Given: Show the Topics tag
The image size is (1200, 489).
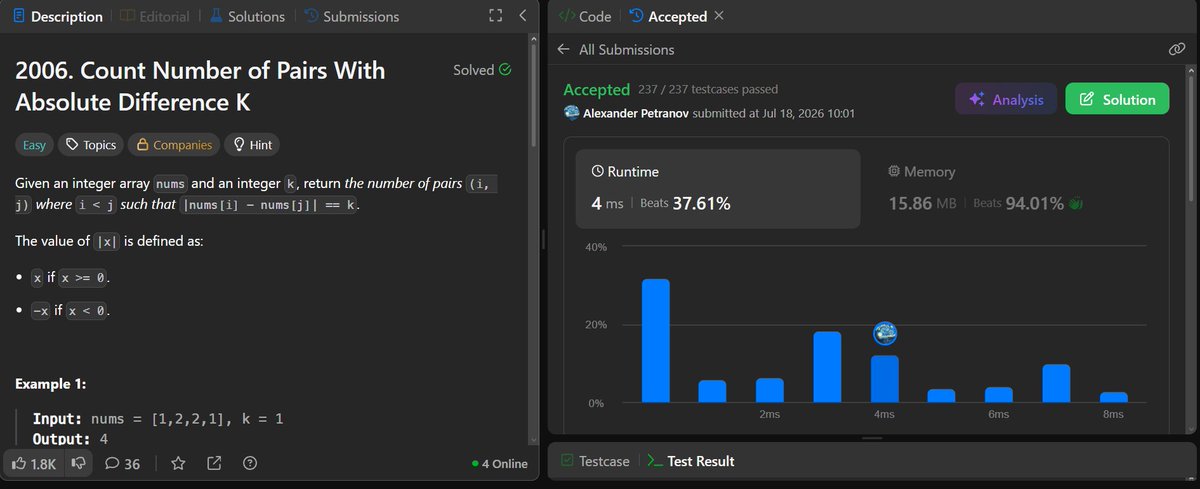Looking at the screenshot, I should click(x=90, y=145).
